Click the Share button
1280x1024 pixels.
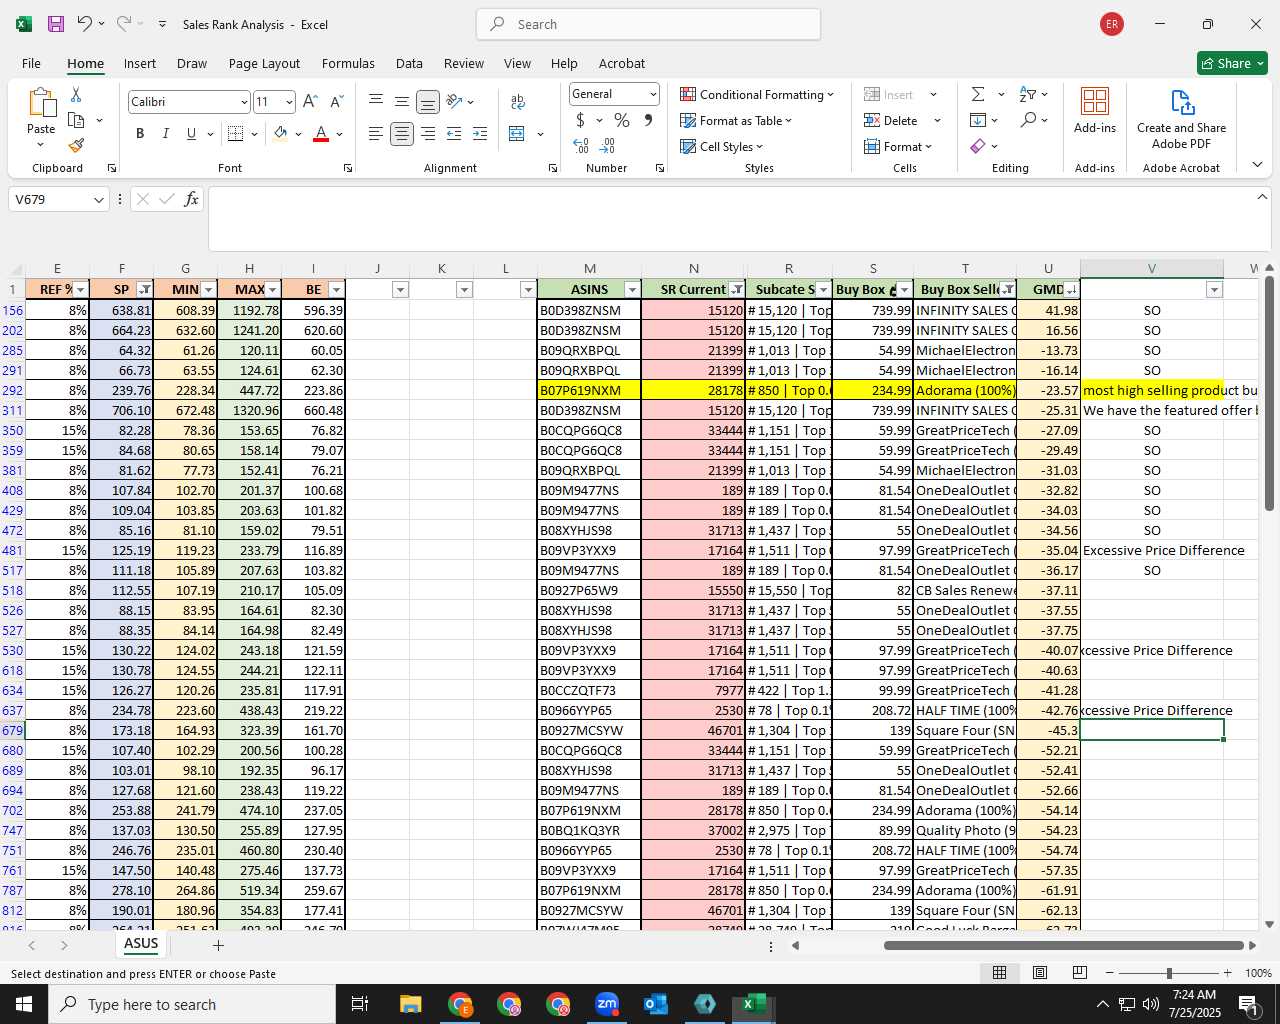(1232, 63)
